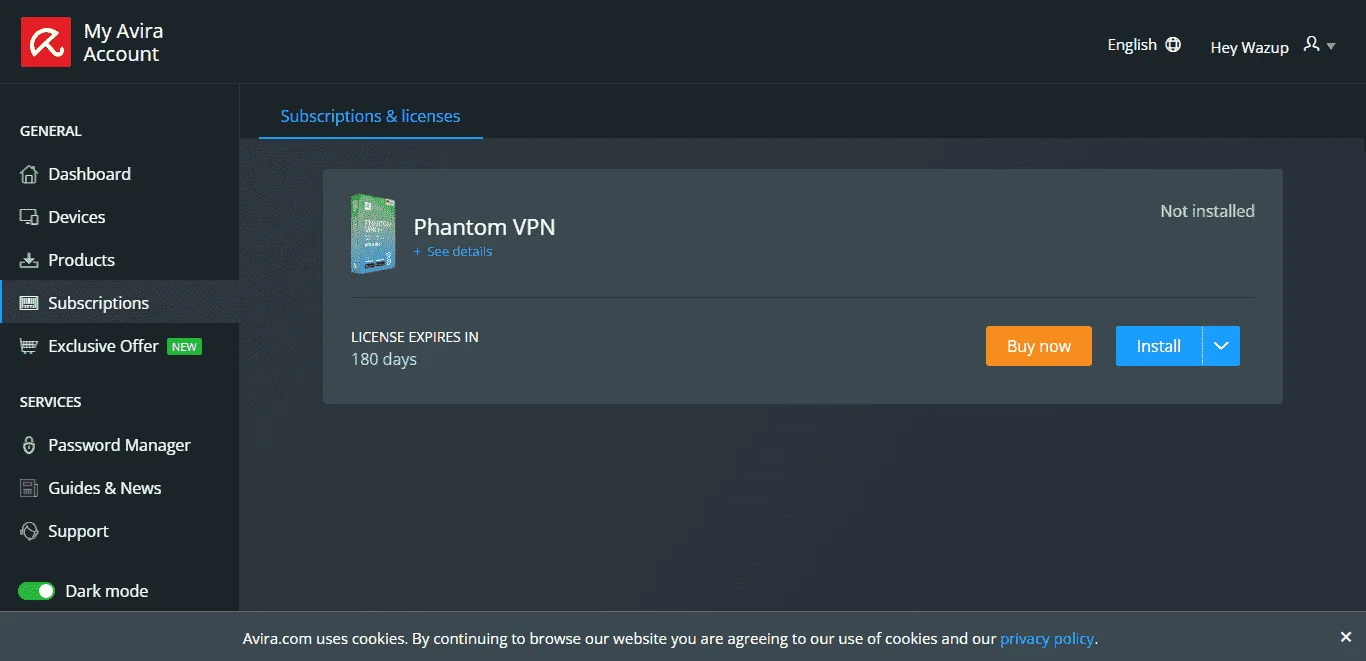Viewport: 1366px width, 661px height.
Task: Open Dashboard via the house icon
Action: coord(29,174)
